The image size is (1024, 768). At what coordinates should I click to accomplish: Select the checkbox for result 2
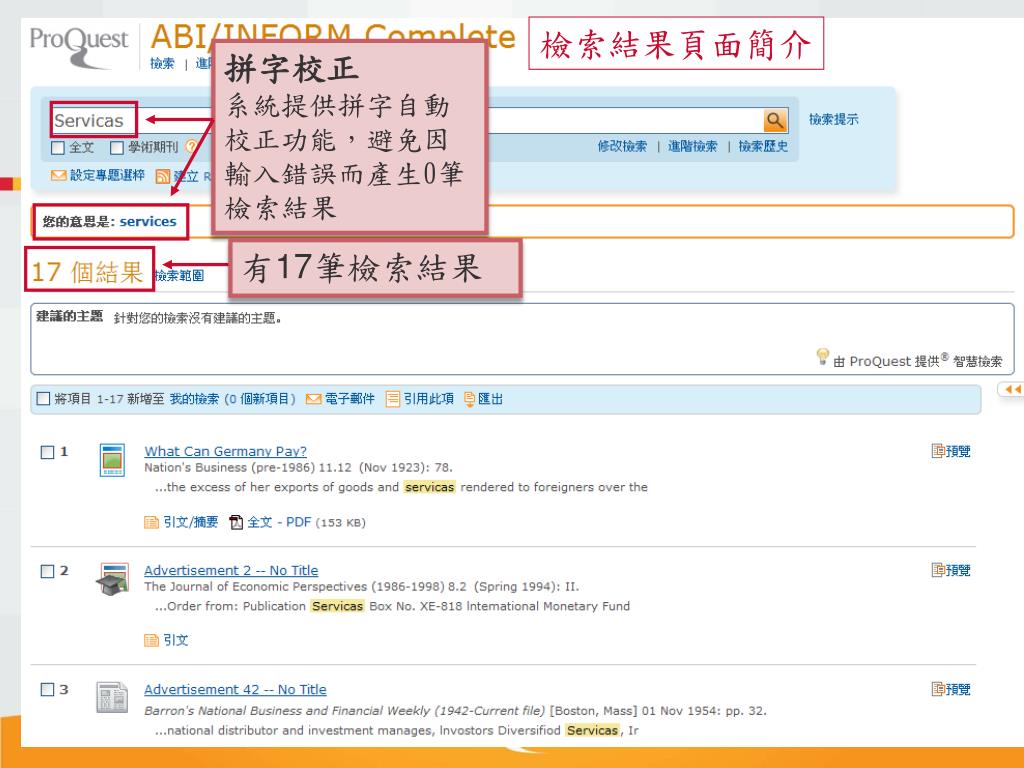click(x=48, y=571)
